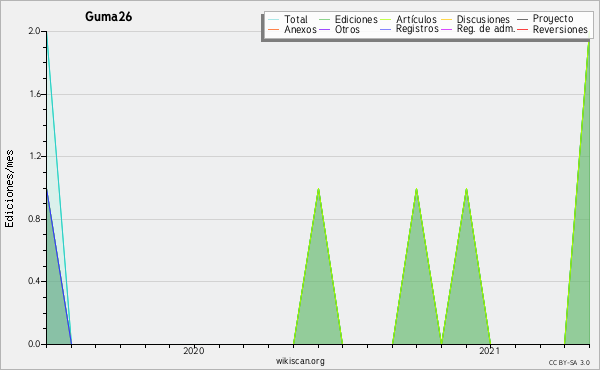Click the Reversiones legend label
The image size is (600, 370).
(560, 29)
